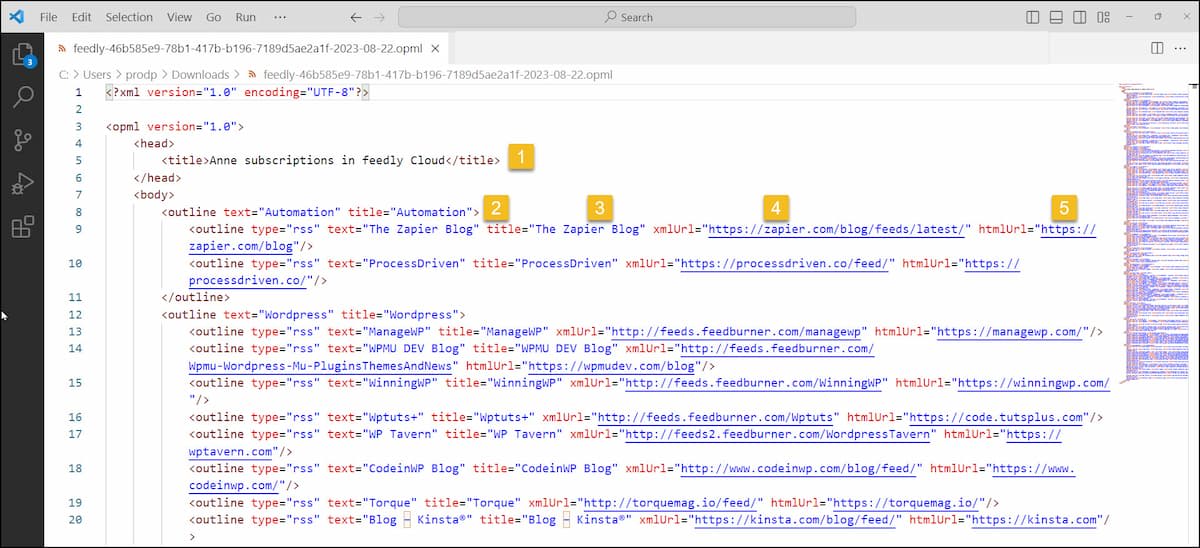
Task: Open the View menu
Action: pyautogui.click(x=179, y=17)
